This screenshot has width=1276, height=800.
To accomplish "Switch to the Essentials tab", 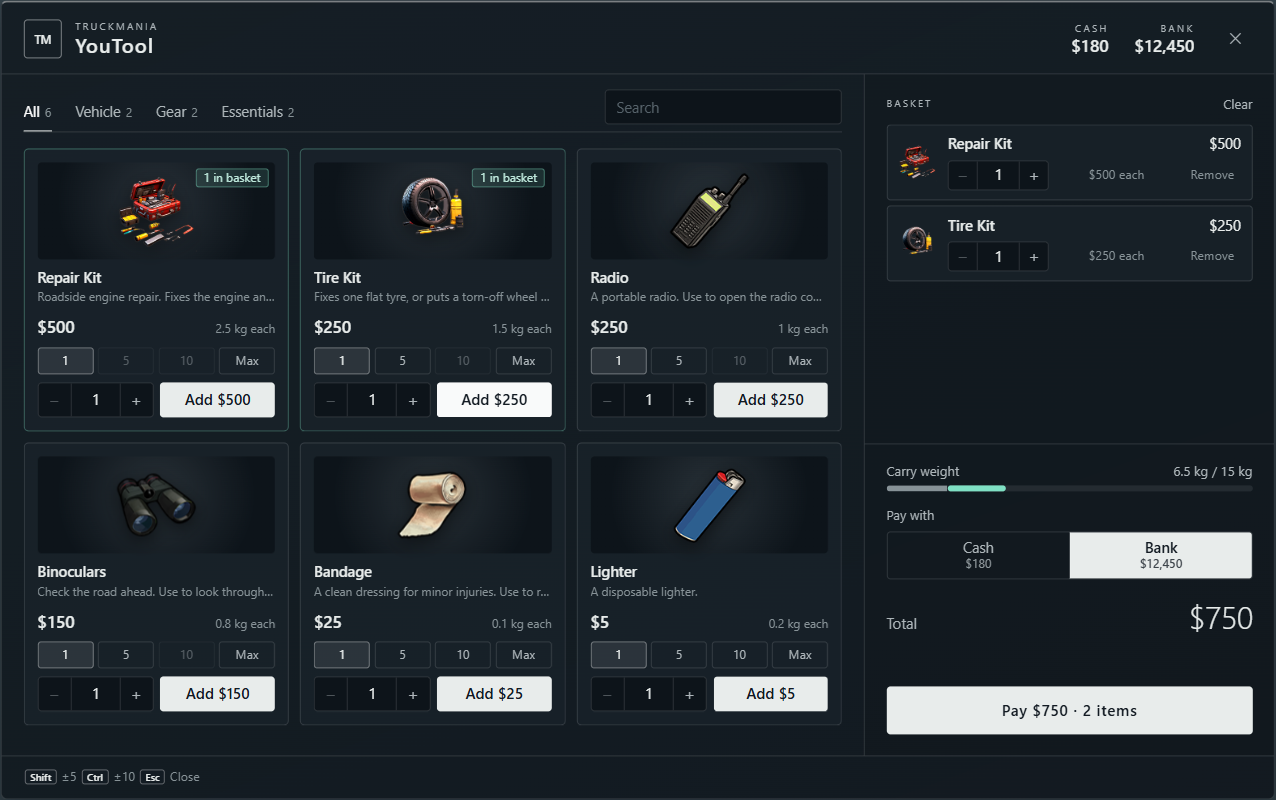I will coord(258,112).
